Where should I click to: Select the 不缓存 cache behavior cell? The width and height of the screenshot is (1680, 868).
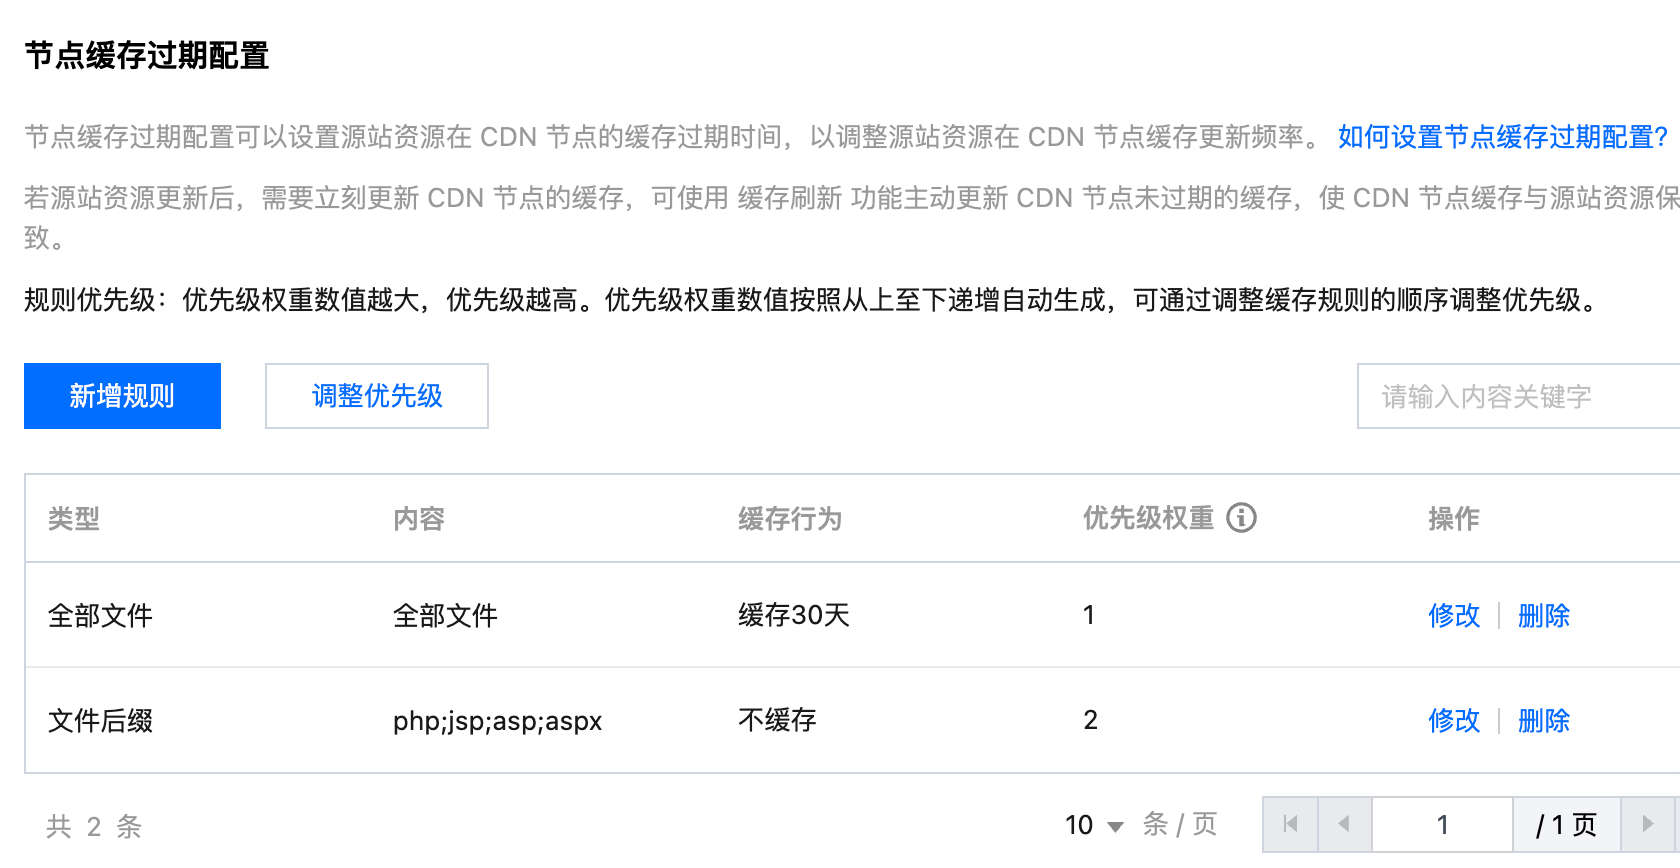point(777,720)
